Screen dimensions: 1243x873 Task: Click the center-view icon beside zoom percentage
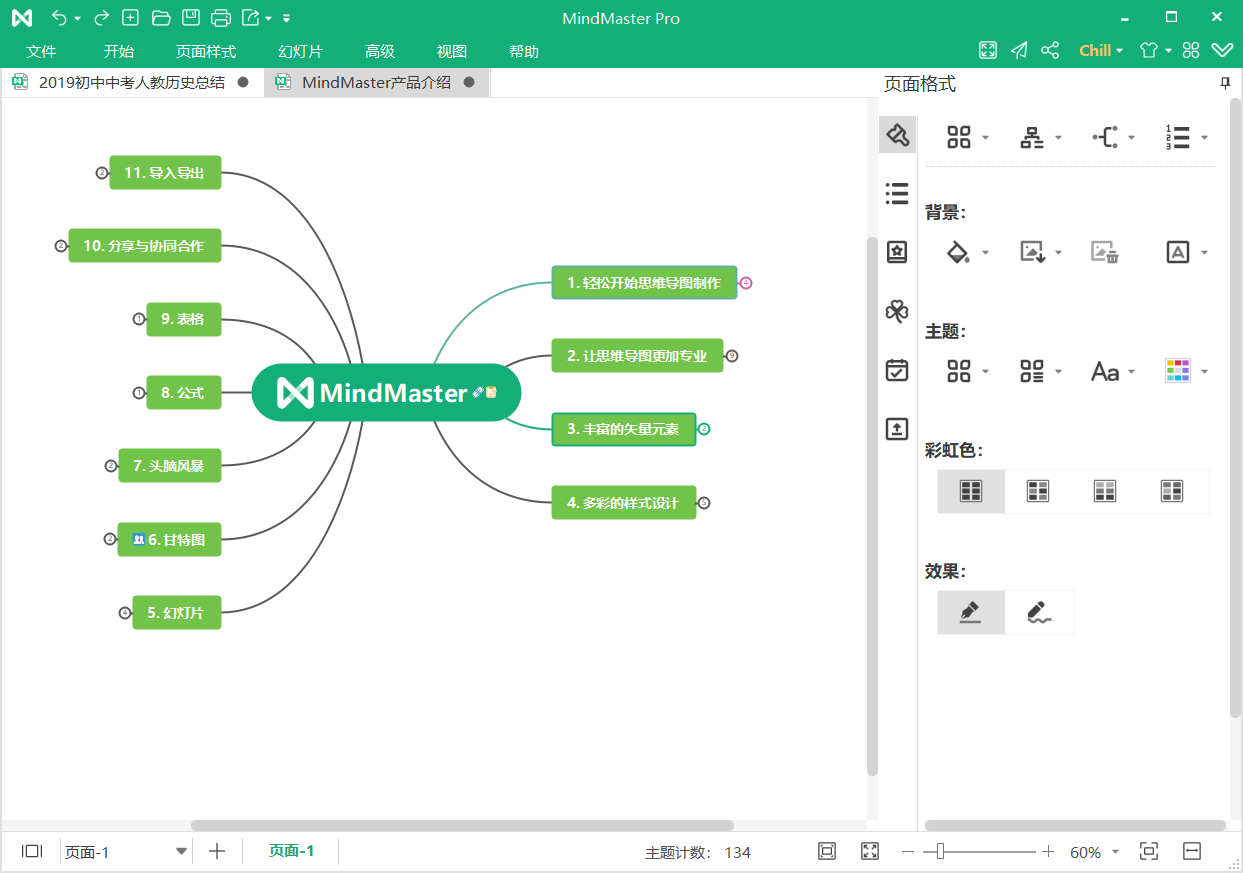click(1149, 851)
